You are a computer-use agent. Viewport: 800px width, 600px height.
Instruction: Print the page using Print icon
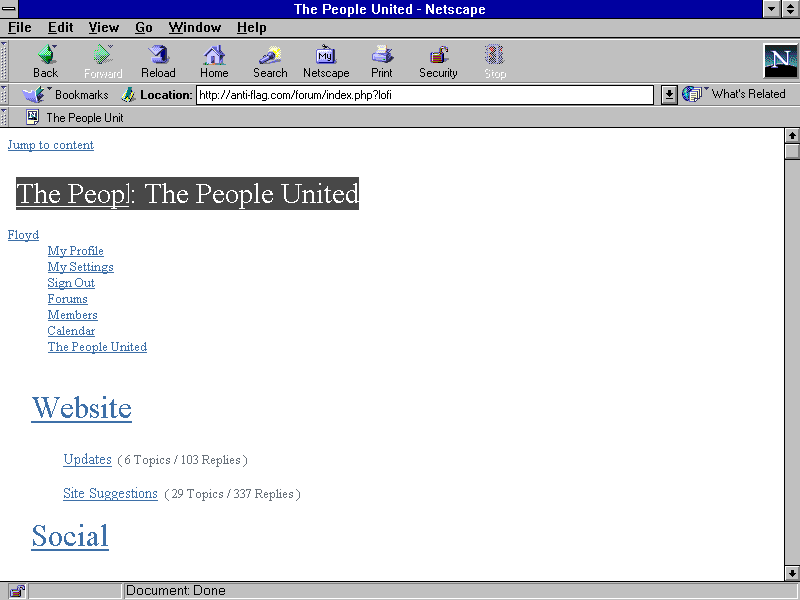coord(382,56)
